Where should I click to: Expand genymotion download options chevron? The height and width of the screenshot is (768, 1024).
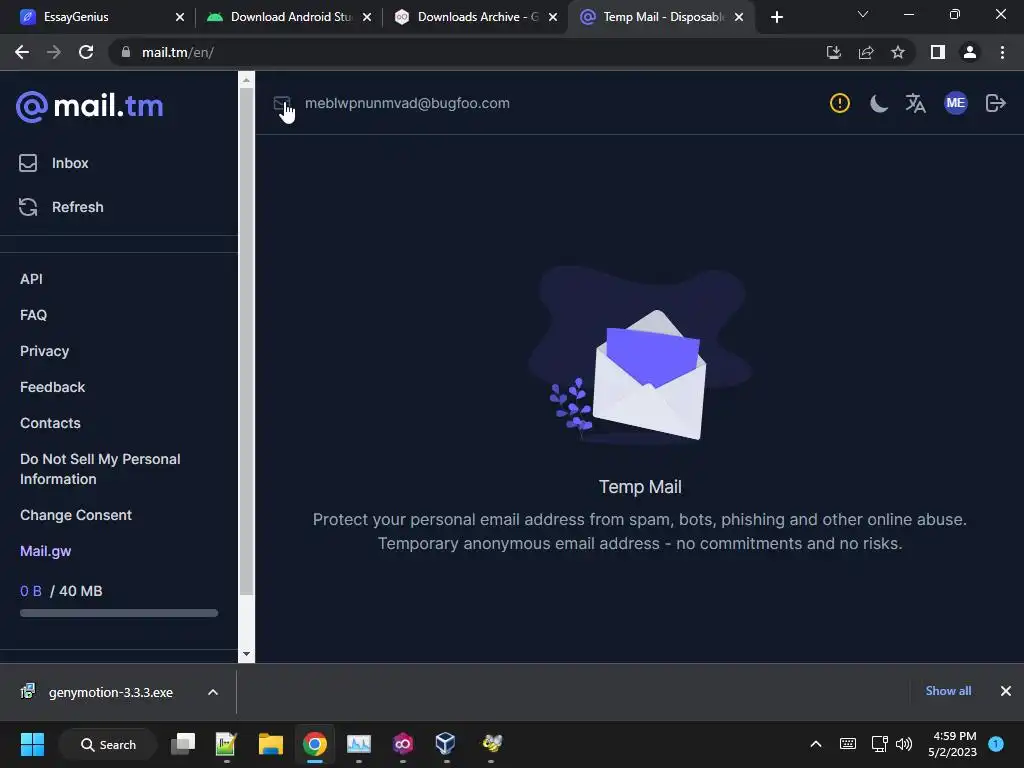(x=213, y=692)
